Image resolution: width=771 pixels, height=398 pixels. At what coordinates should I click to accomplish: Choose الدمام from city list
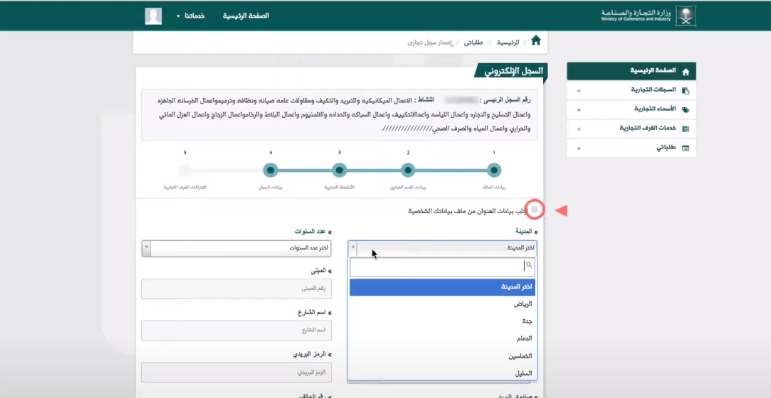pos(442,338)
